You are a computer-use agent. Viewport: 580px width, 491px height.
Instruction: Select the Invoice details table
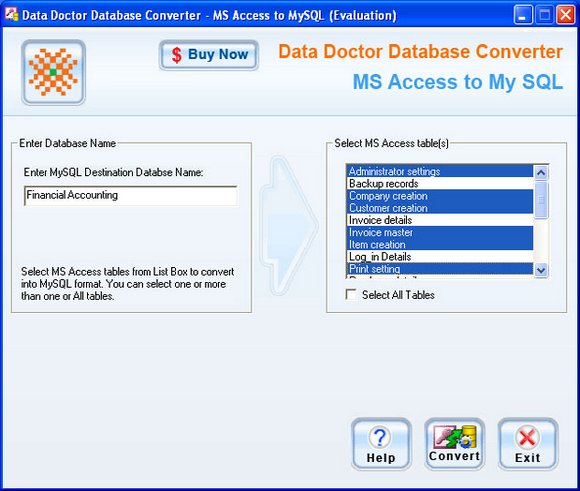pos(440,220)
